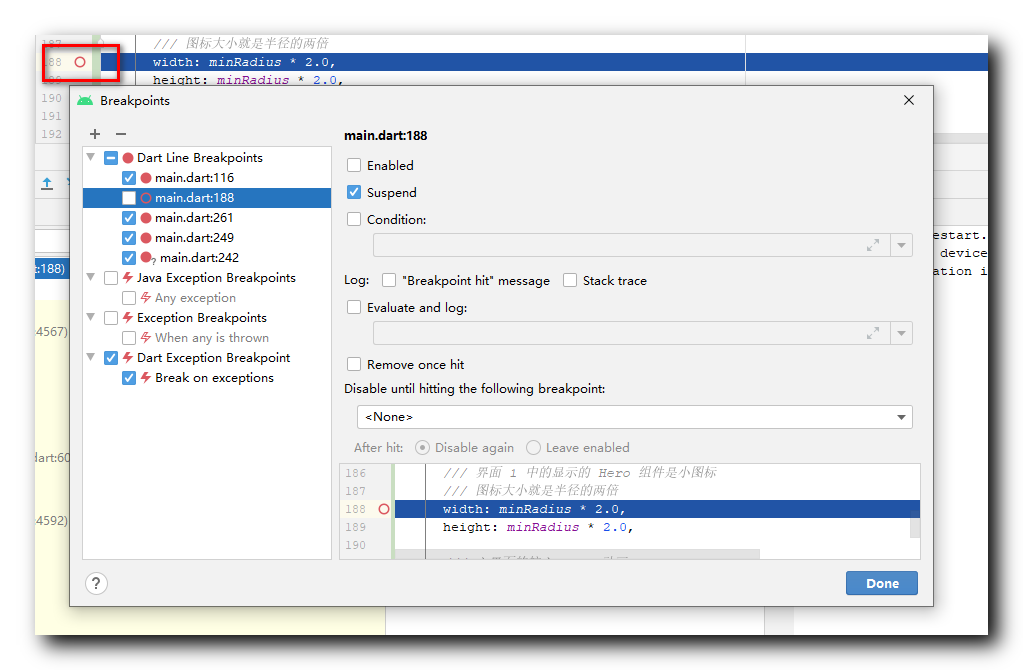Uncheck Dart Exception Breakpoint group checkbox
The image size is (1023, 670).
(111, 358)
